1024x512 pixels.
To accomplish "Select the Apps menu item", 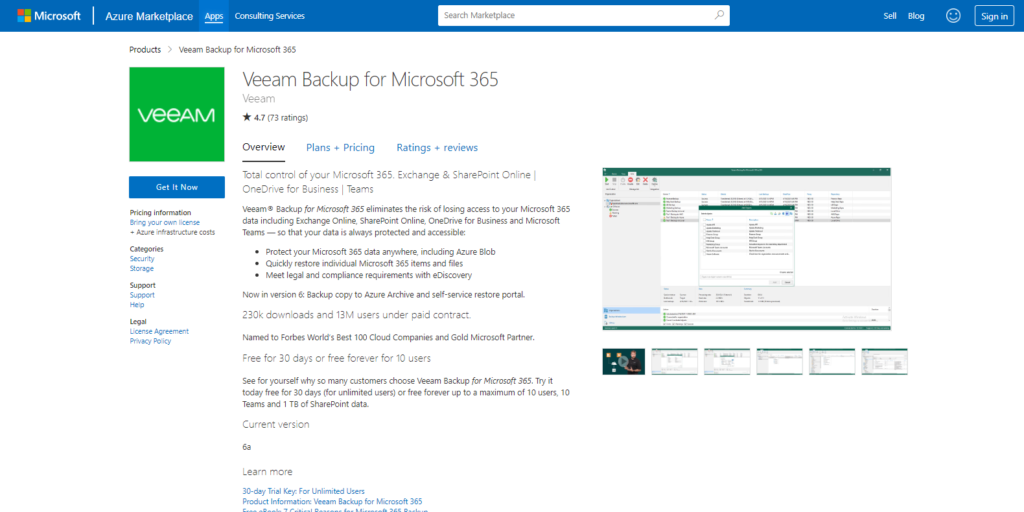I will (214, 16).
